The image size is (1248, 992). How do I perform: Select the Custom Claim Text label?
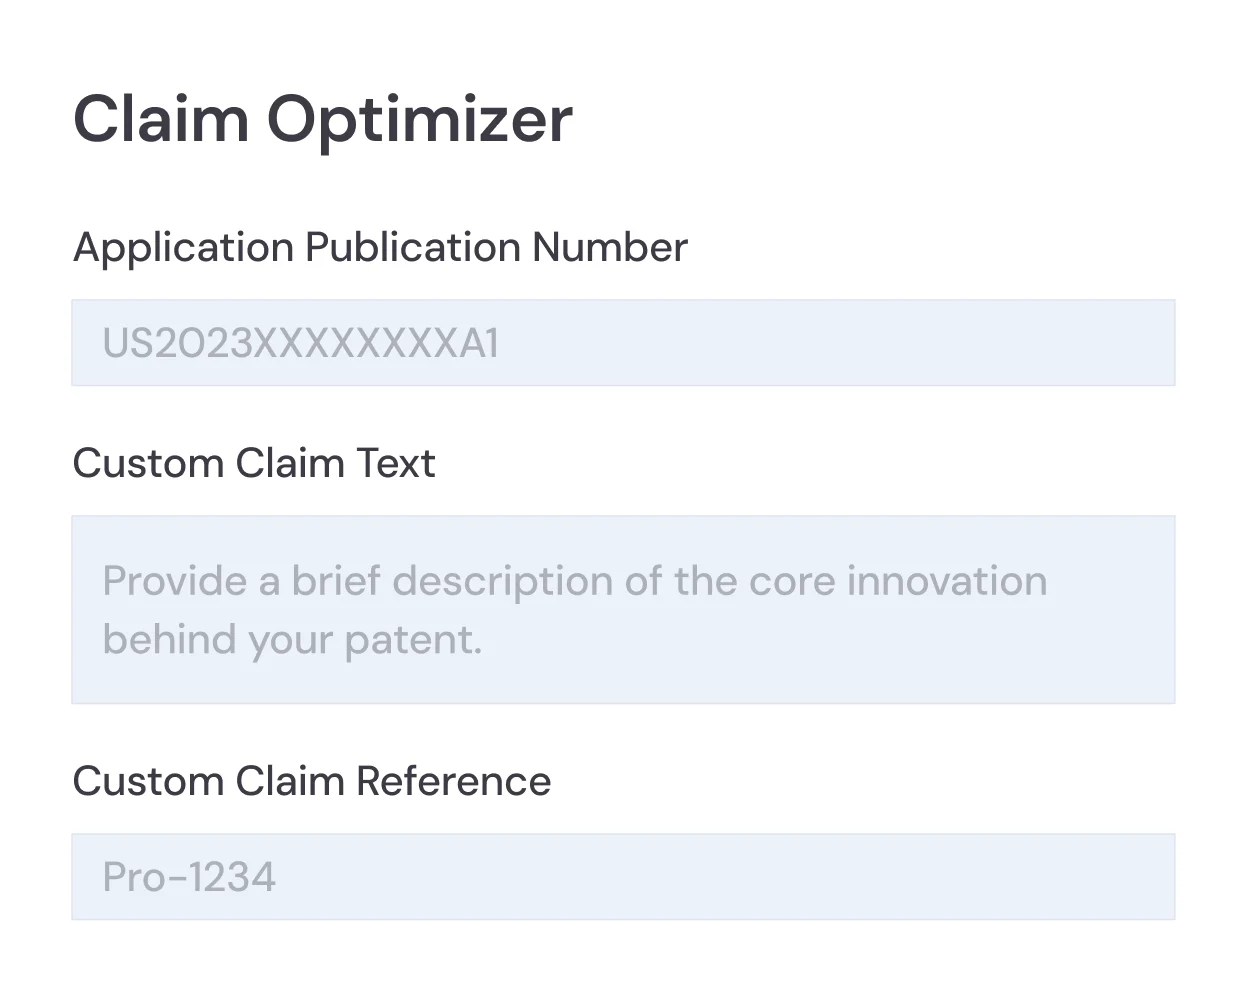[x=253, y=463]
